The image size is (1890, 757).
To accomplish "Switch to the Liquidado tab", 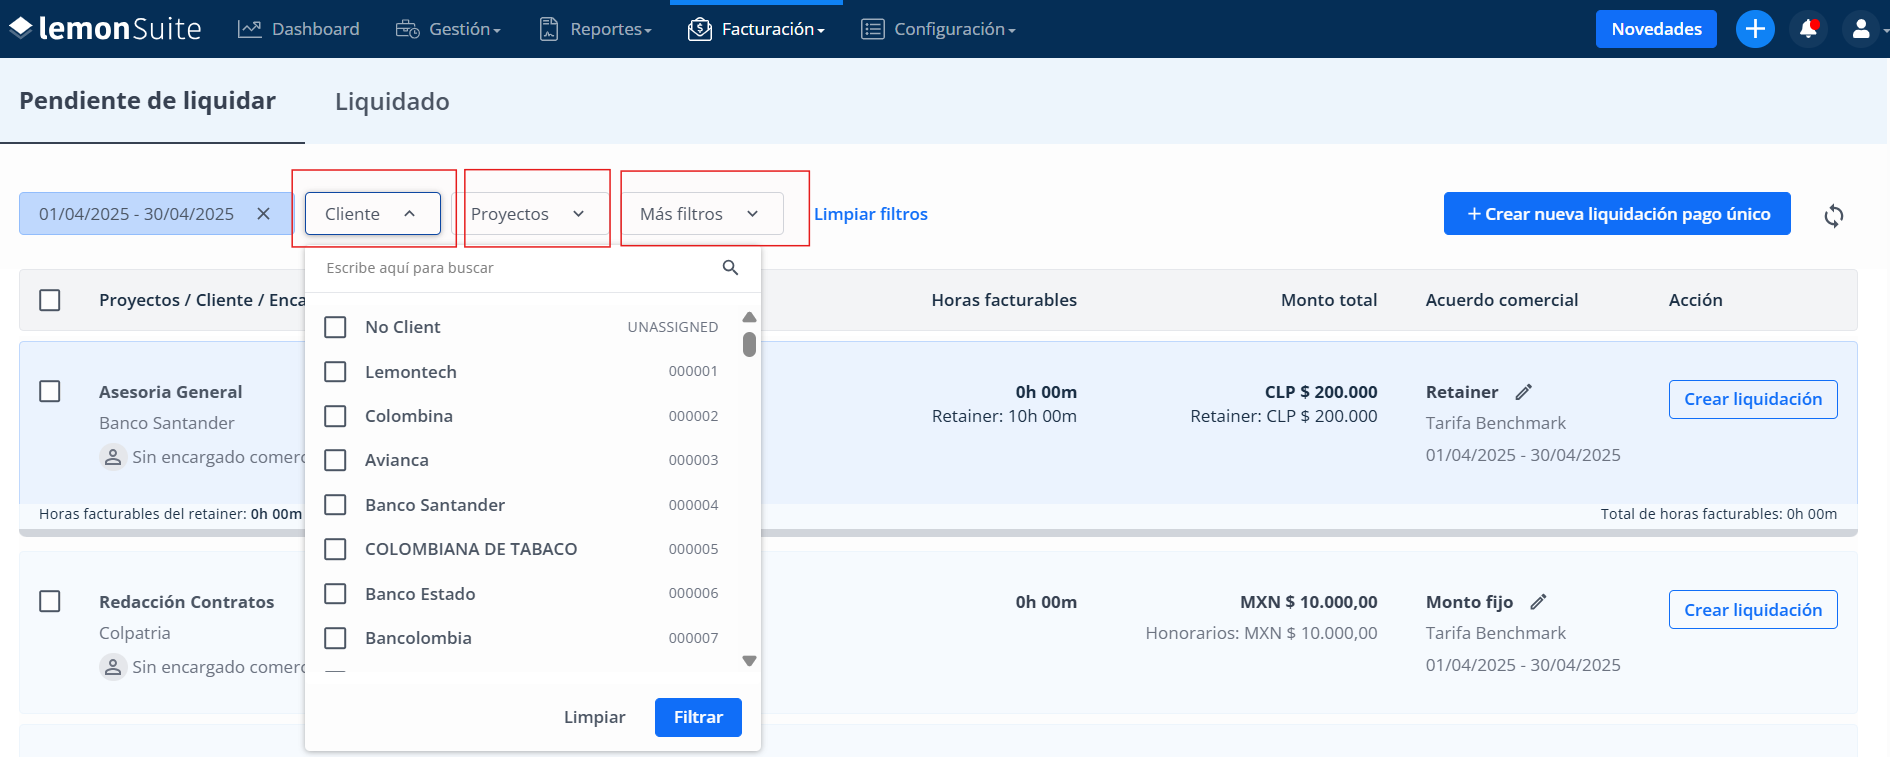I will pyautogui.click(x=392, y=102).
